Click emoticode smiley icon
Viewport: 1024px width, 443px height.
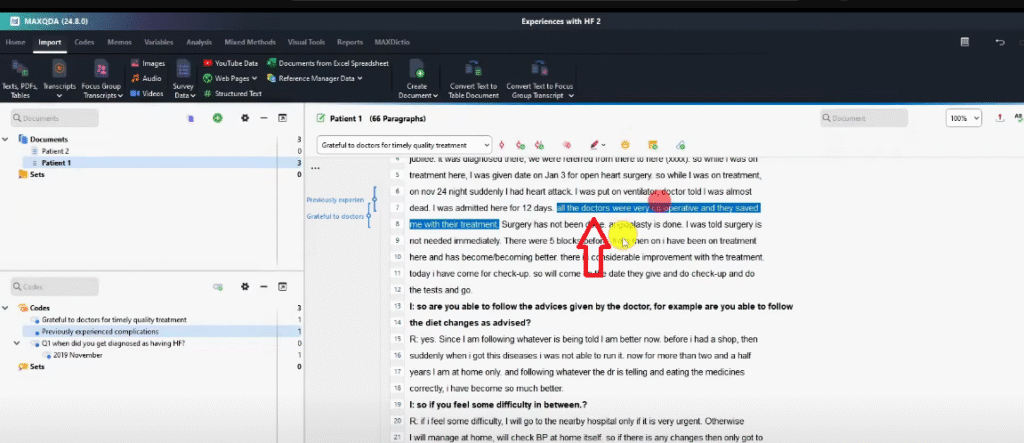(625, 144)
